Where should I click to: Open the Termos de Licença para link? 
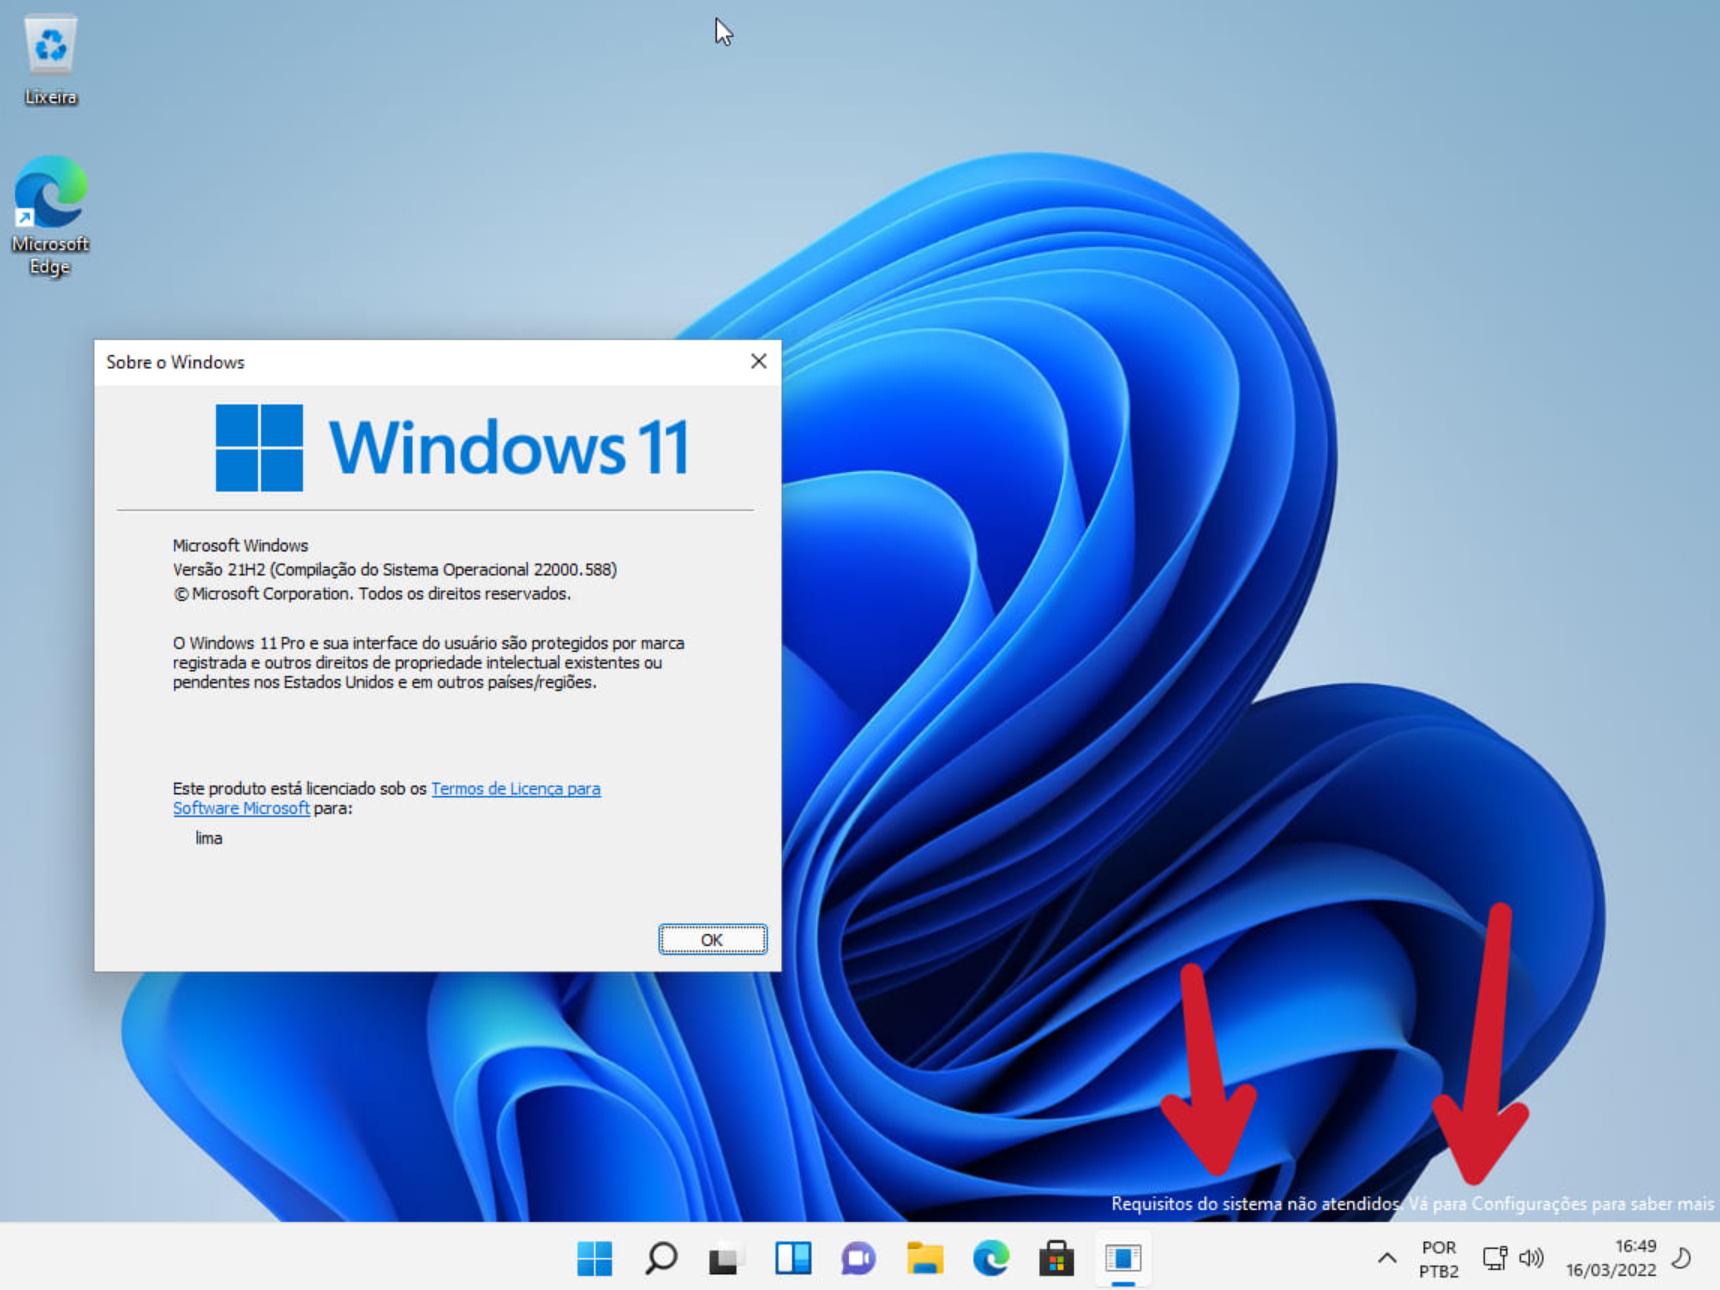(x=515, y=788)
